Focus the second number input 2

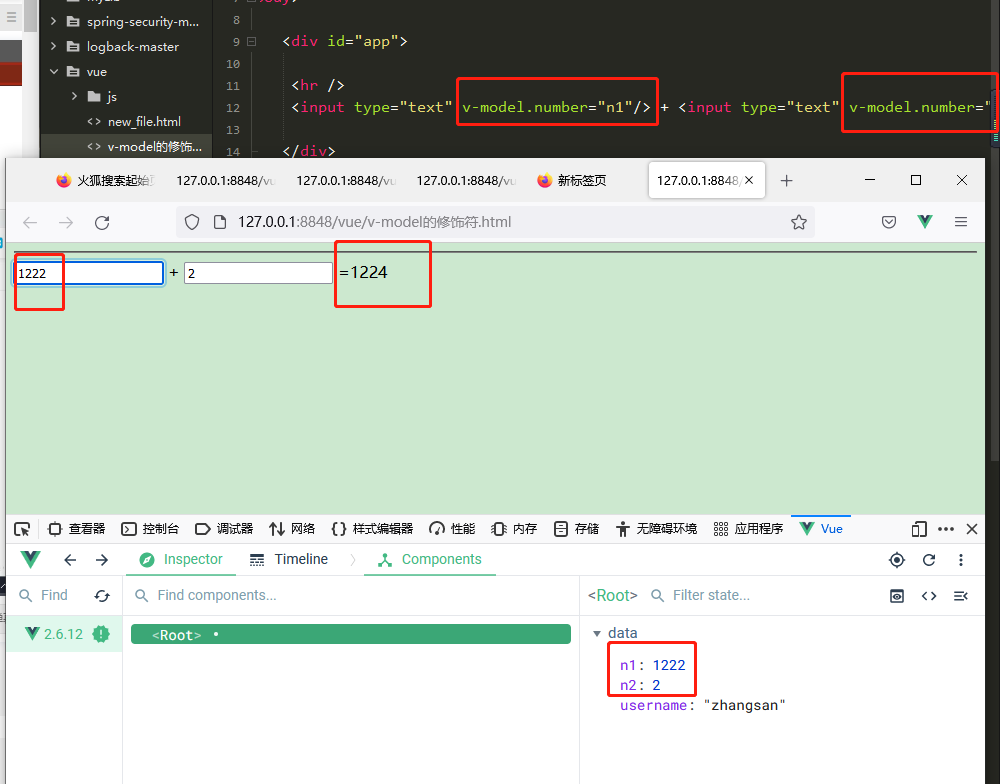pyautogui.click(x=258, y=273)
